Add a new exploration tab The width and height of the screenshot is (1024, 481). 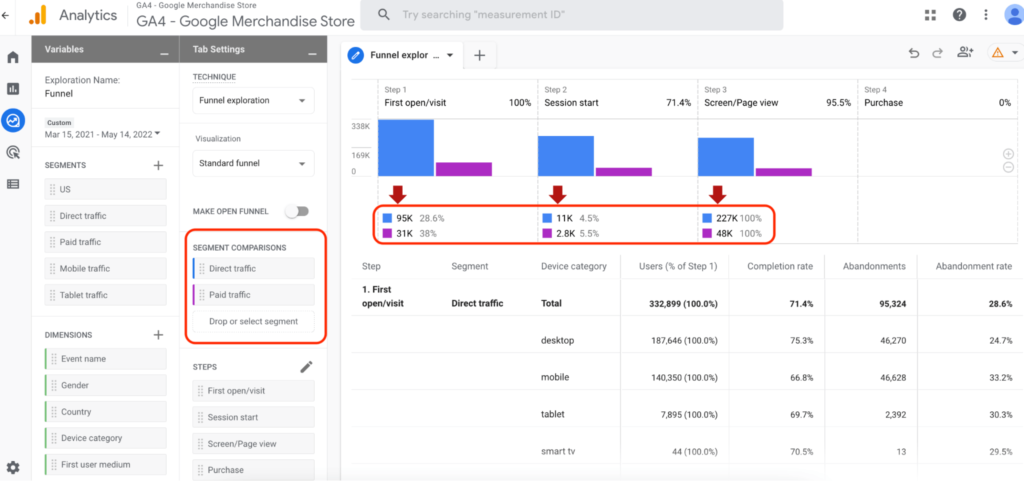(x=479, y=55)
